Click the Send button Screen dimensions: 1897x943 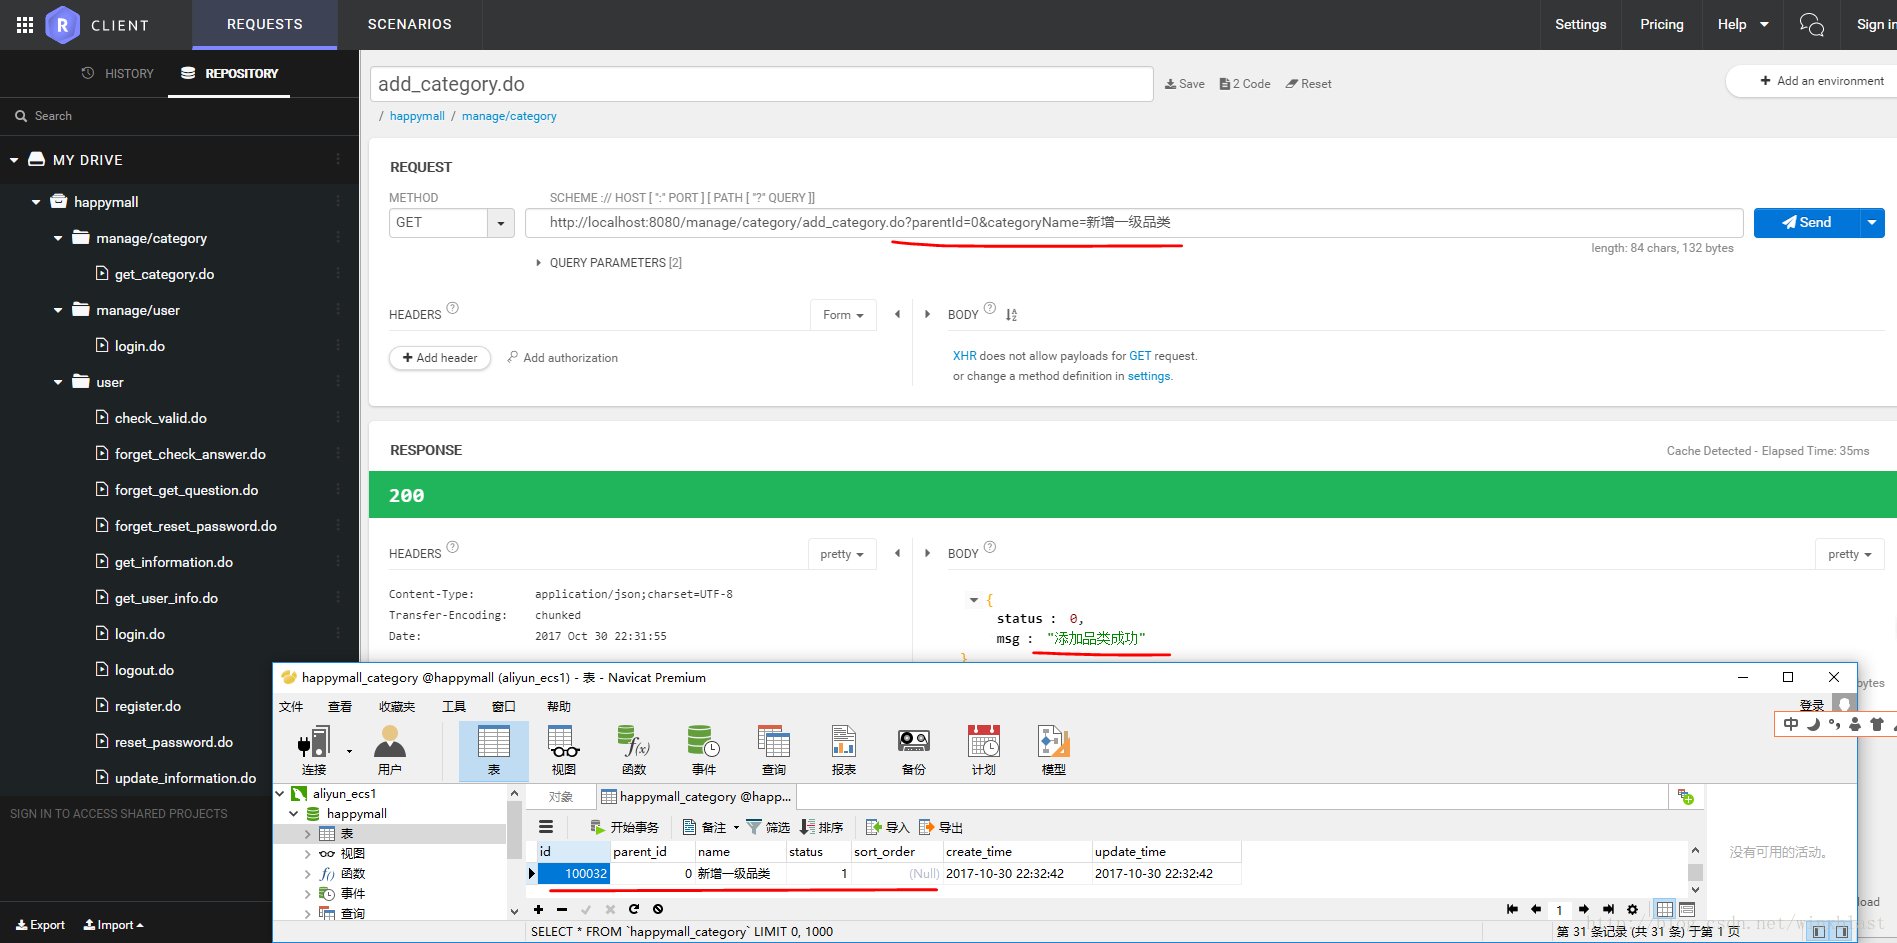point(1807,222)
